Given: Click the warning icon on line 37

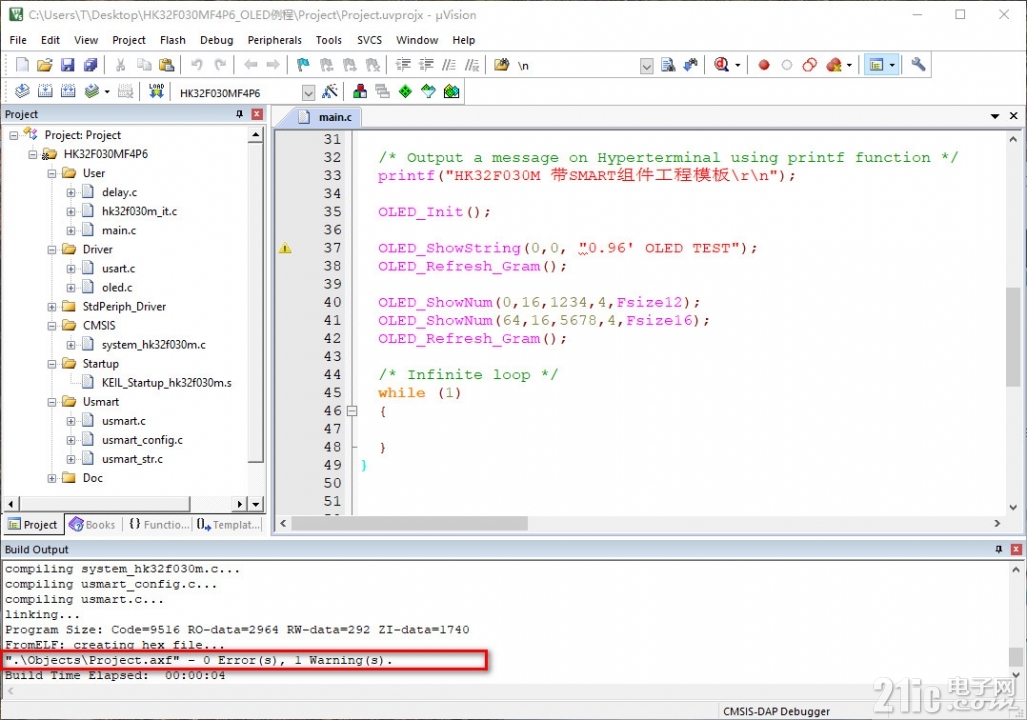Looking at the screenshot, I should pos(285,248).
